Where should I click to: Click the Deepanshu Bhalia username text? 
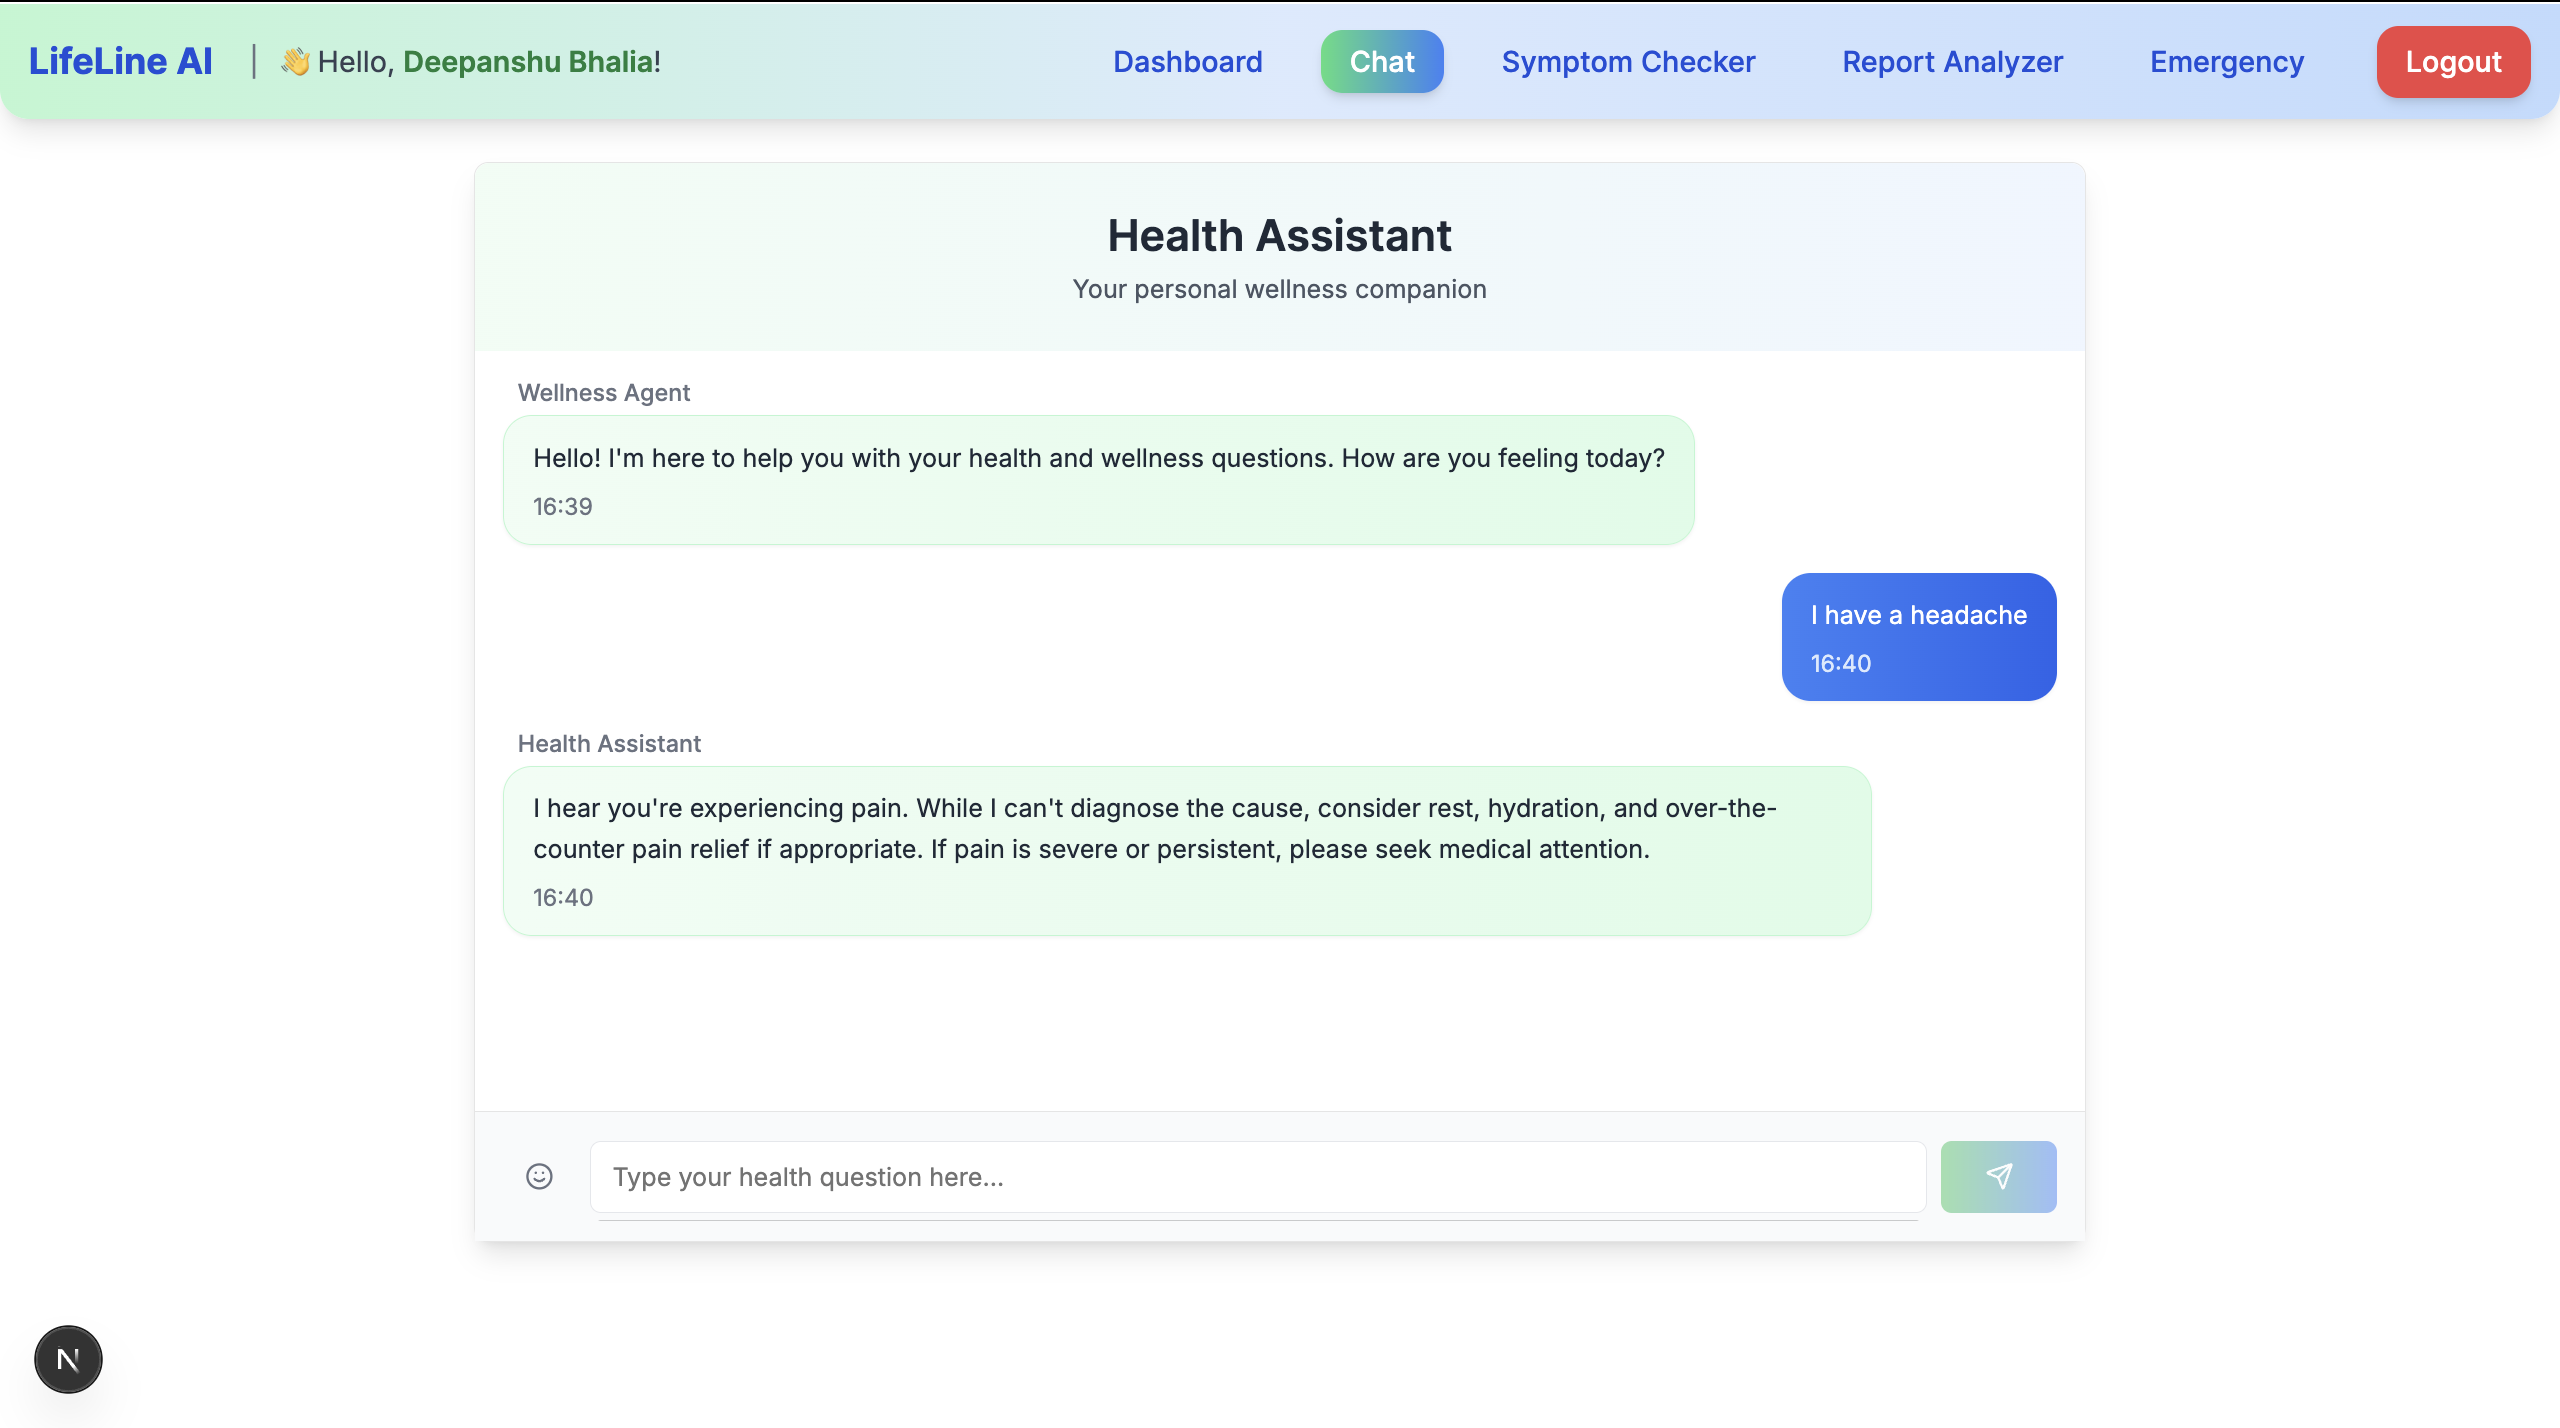point(528,62)
